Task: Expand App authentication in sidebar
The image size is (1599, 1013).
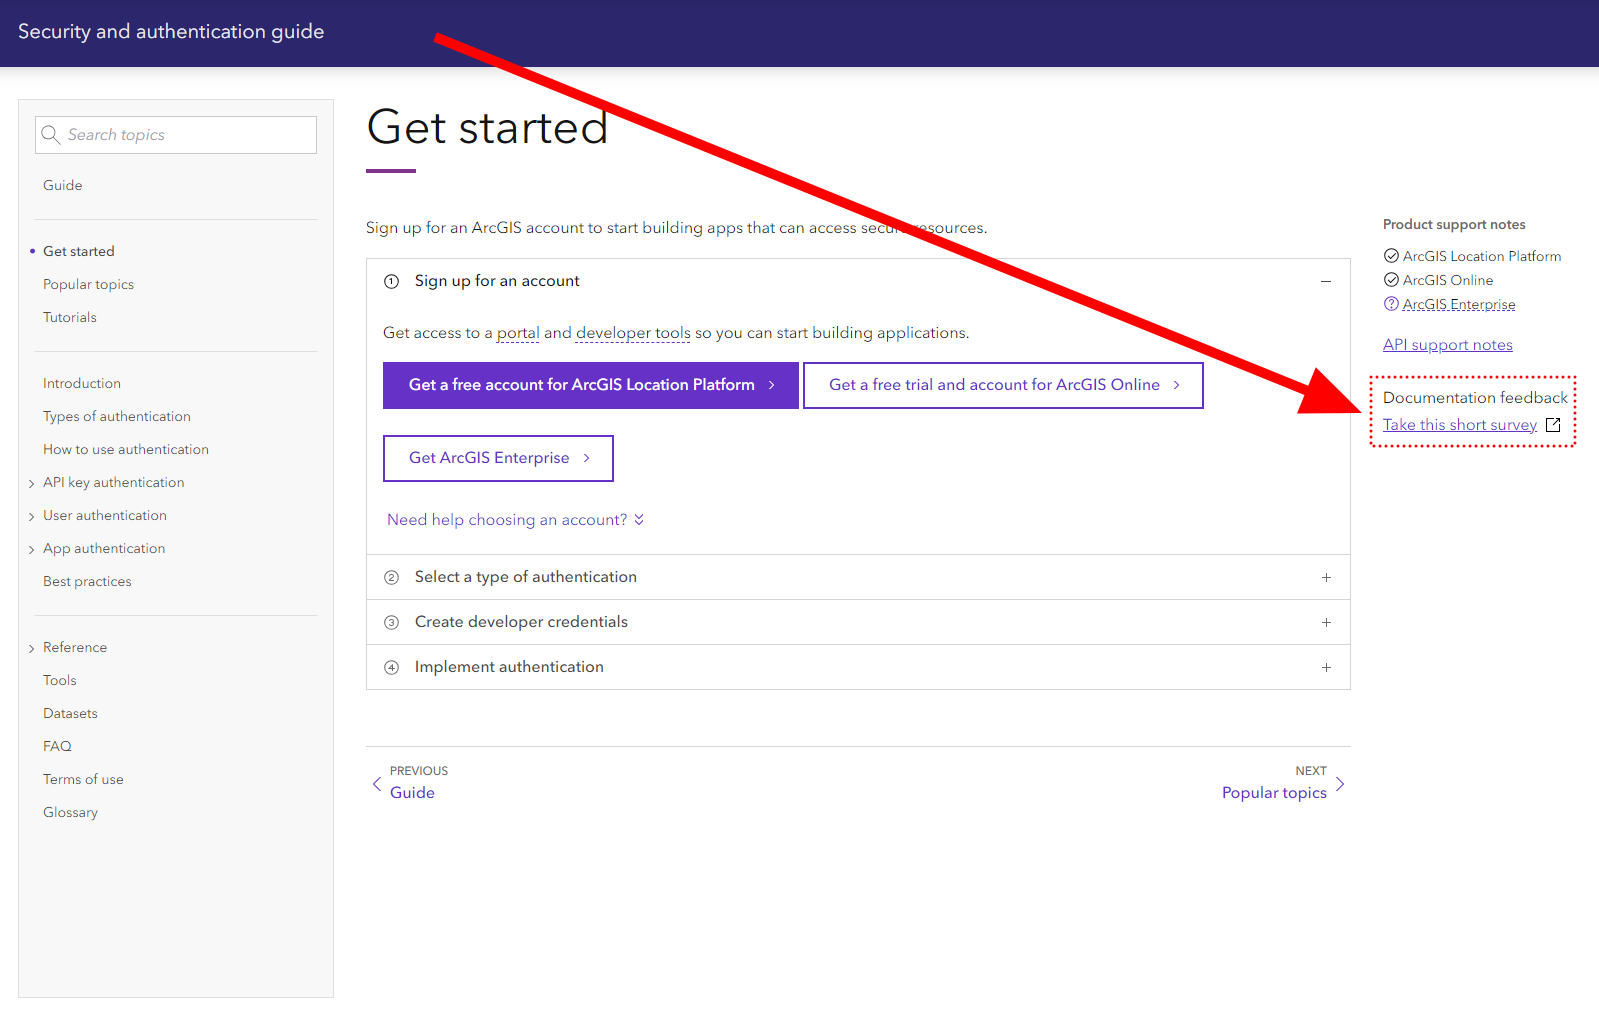Action: [32, 549]
